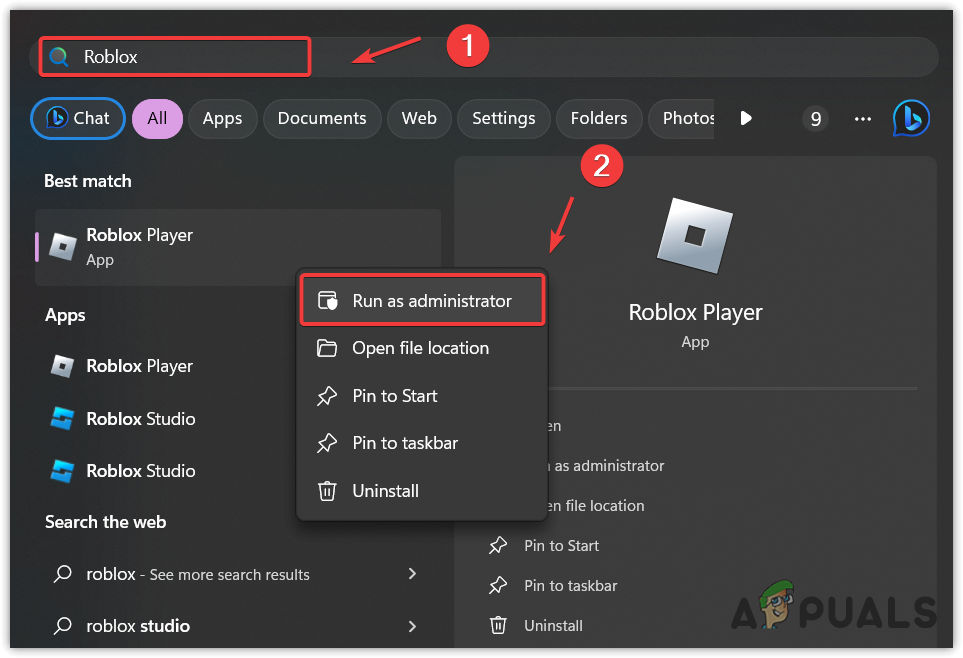Click pin icon beside context menu Pin to taskbar
This screenshot has height=658, width=963.
[x=327, y=443]
